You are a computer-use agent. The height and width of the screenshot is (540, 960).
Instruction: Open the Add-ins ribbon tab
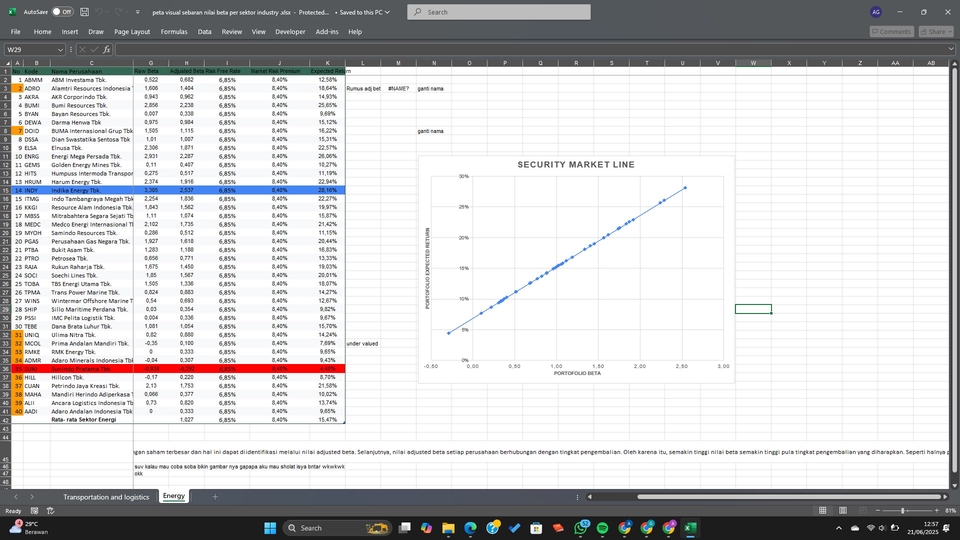[x=327, y=32]
